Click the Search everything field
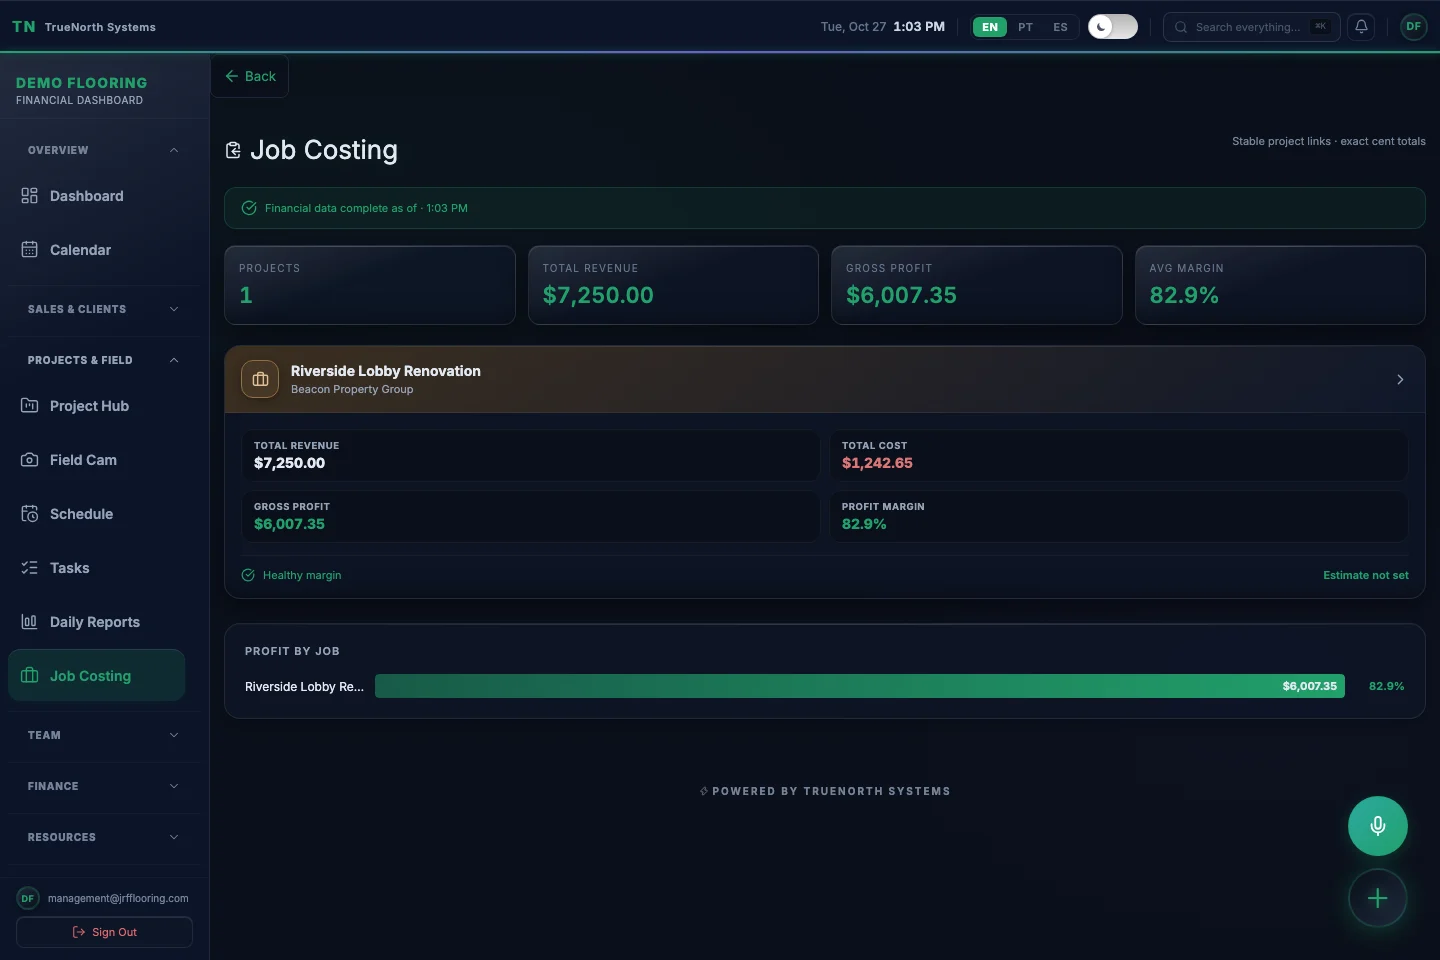 tap(1252, 27)
